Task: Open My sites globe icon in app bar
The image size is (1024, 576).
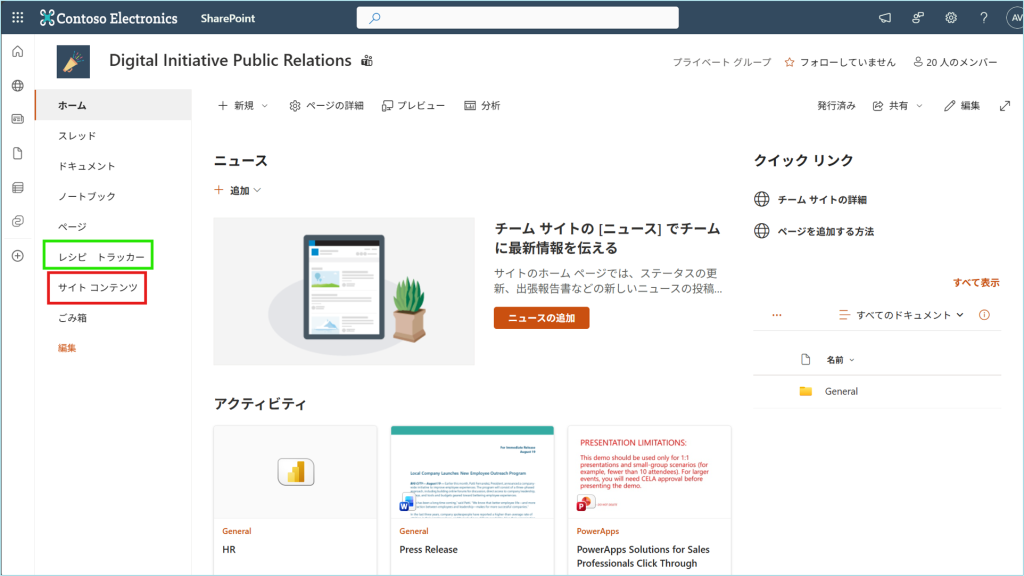Action: point(17,86)
